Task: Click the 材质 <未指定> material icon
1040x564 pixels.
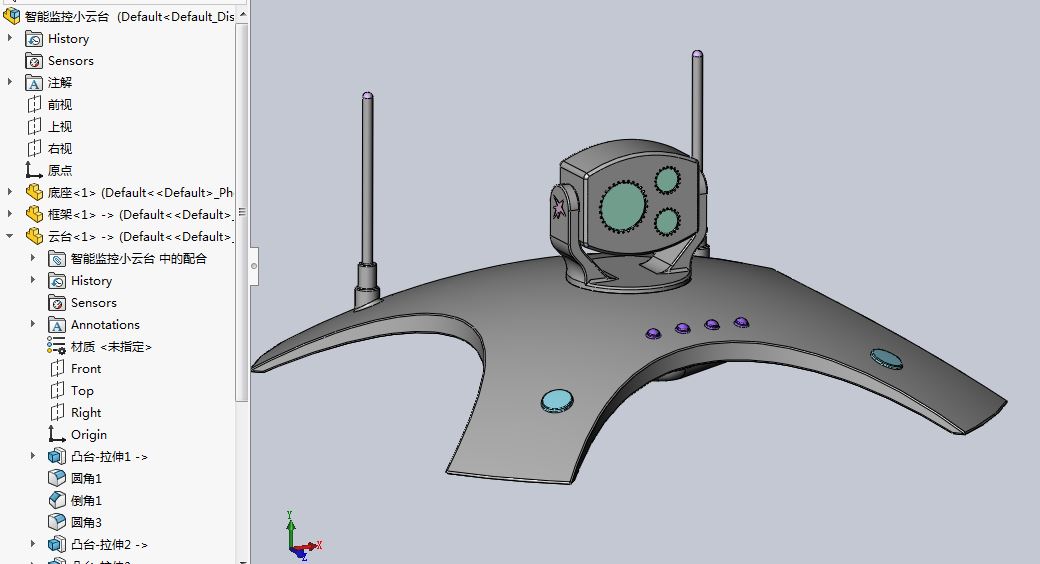Action: click(56, 346)
